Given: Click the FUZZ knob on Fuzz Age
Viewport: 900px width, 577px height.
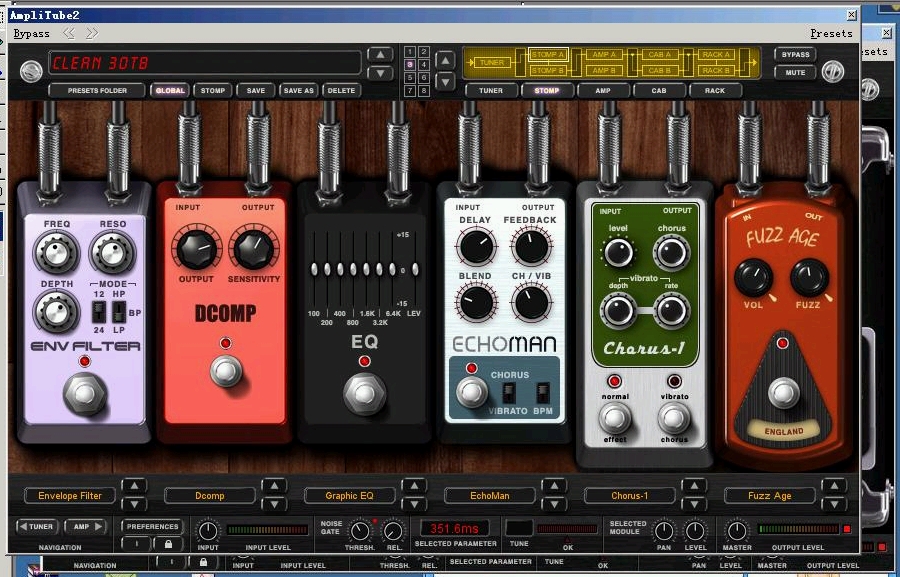Looking at the screenshot, I should (809, 278).
